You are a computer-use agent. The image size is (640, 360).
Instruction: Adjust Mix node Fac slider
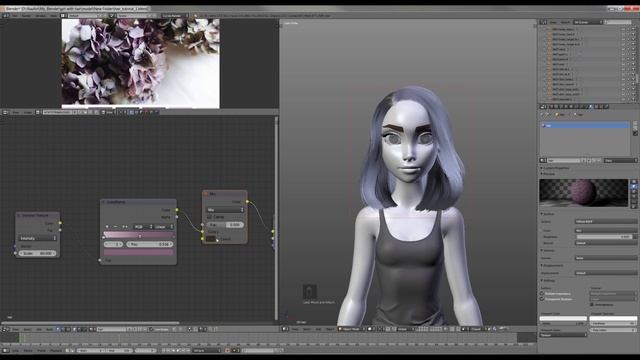click(x=225, y=225)
